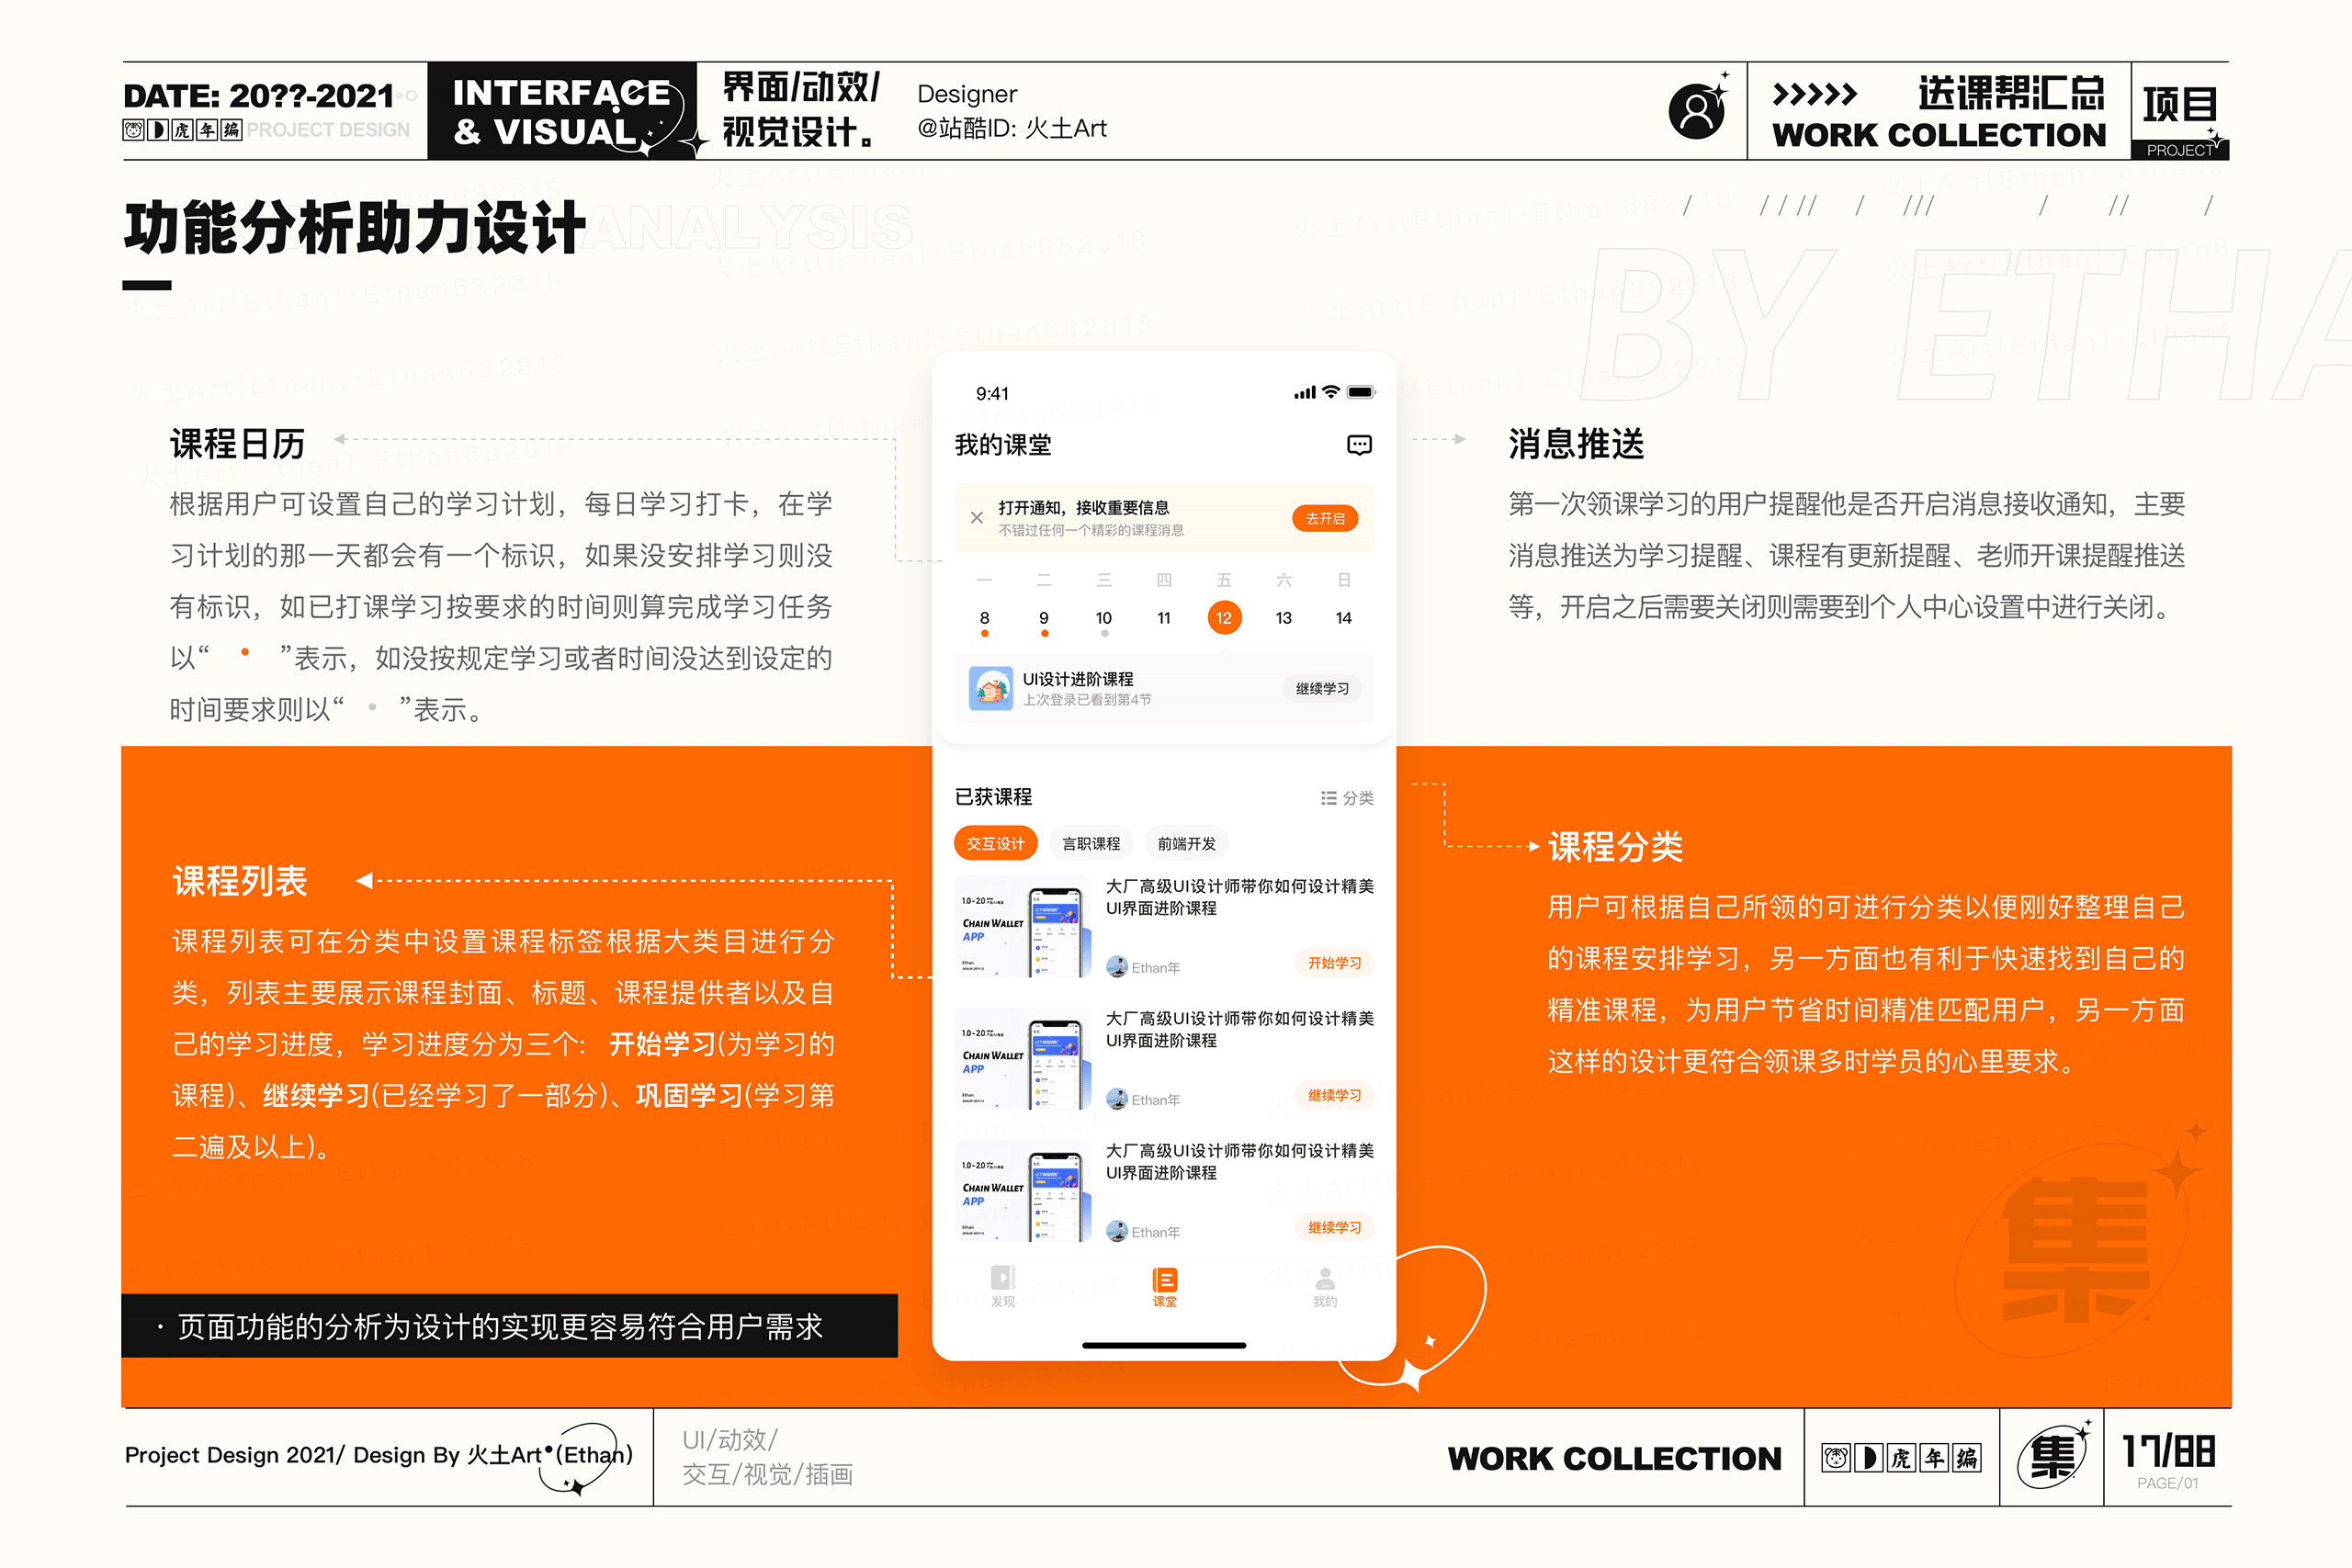Click the 消息推送 heading
Viewport: 2352px width, 1568px height.
point(1576,444)
